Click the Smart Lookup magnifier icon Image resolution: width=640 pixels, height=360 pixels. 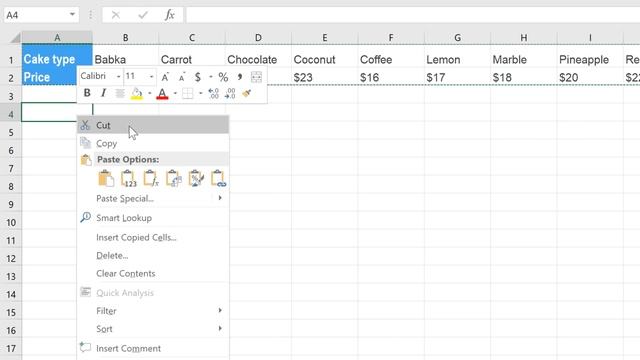pos(85,217)
